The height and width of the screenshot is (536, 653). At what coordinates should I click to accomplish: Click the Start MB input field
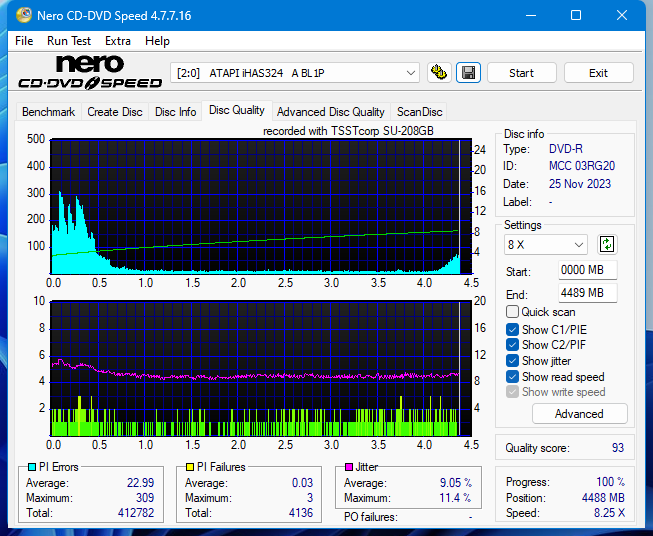(588, 270)
